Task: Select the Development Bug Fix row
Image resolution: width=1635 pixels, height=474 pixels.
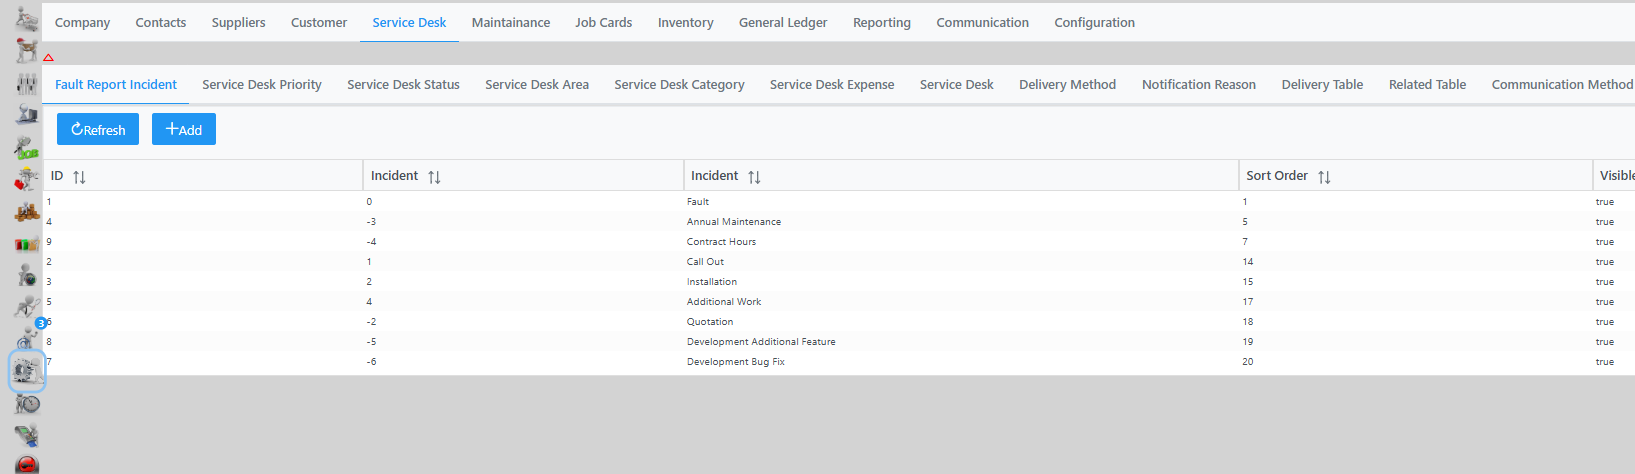Action: (x=839, y=361)
